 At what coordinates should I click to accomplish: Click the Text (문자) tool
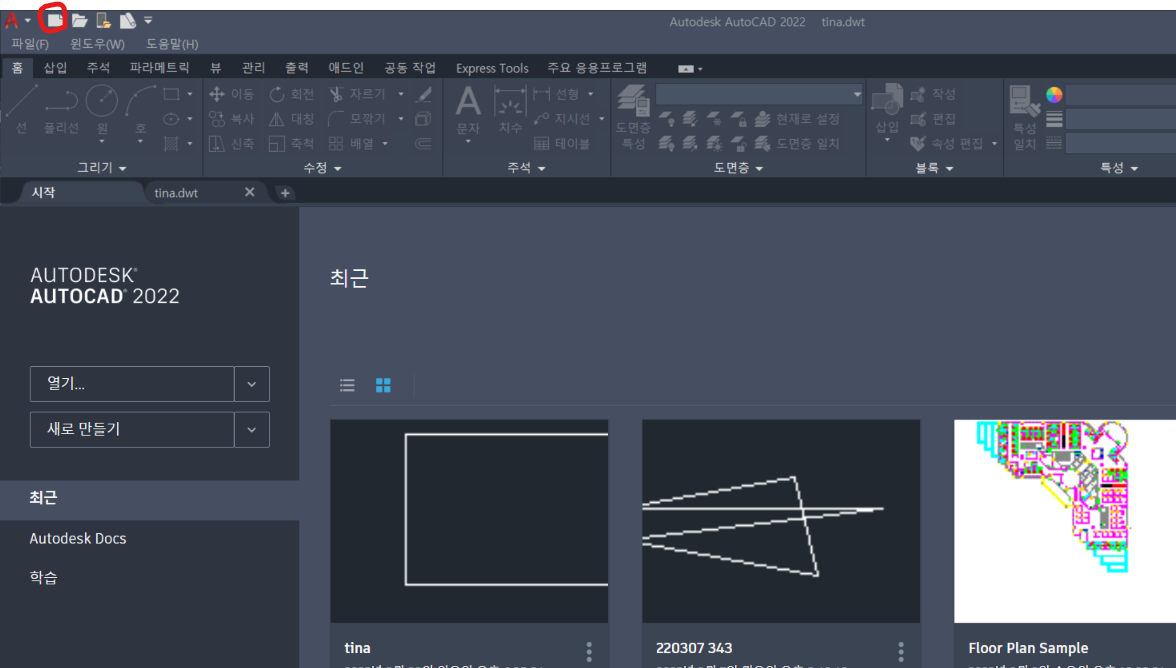pyautogui.click(x=468, y=109)
